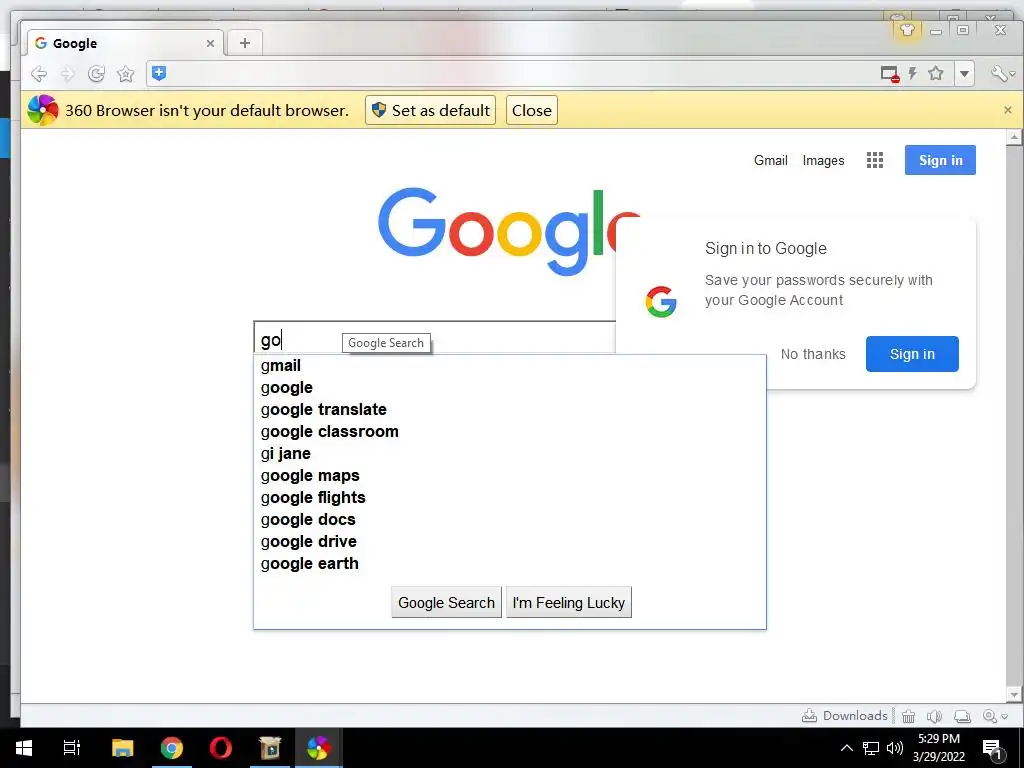This screenshot has width=1024, height=768.
Task: Expand hidden system tray icons chevron
Action: tap(846, 748)
